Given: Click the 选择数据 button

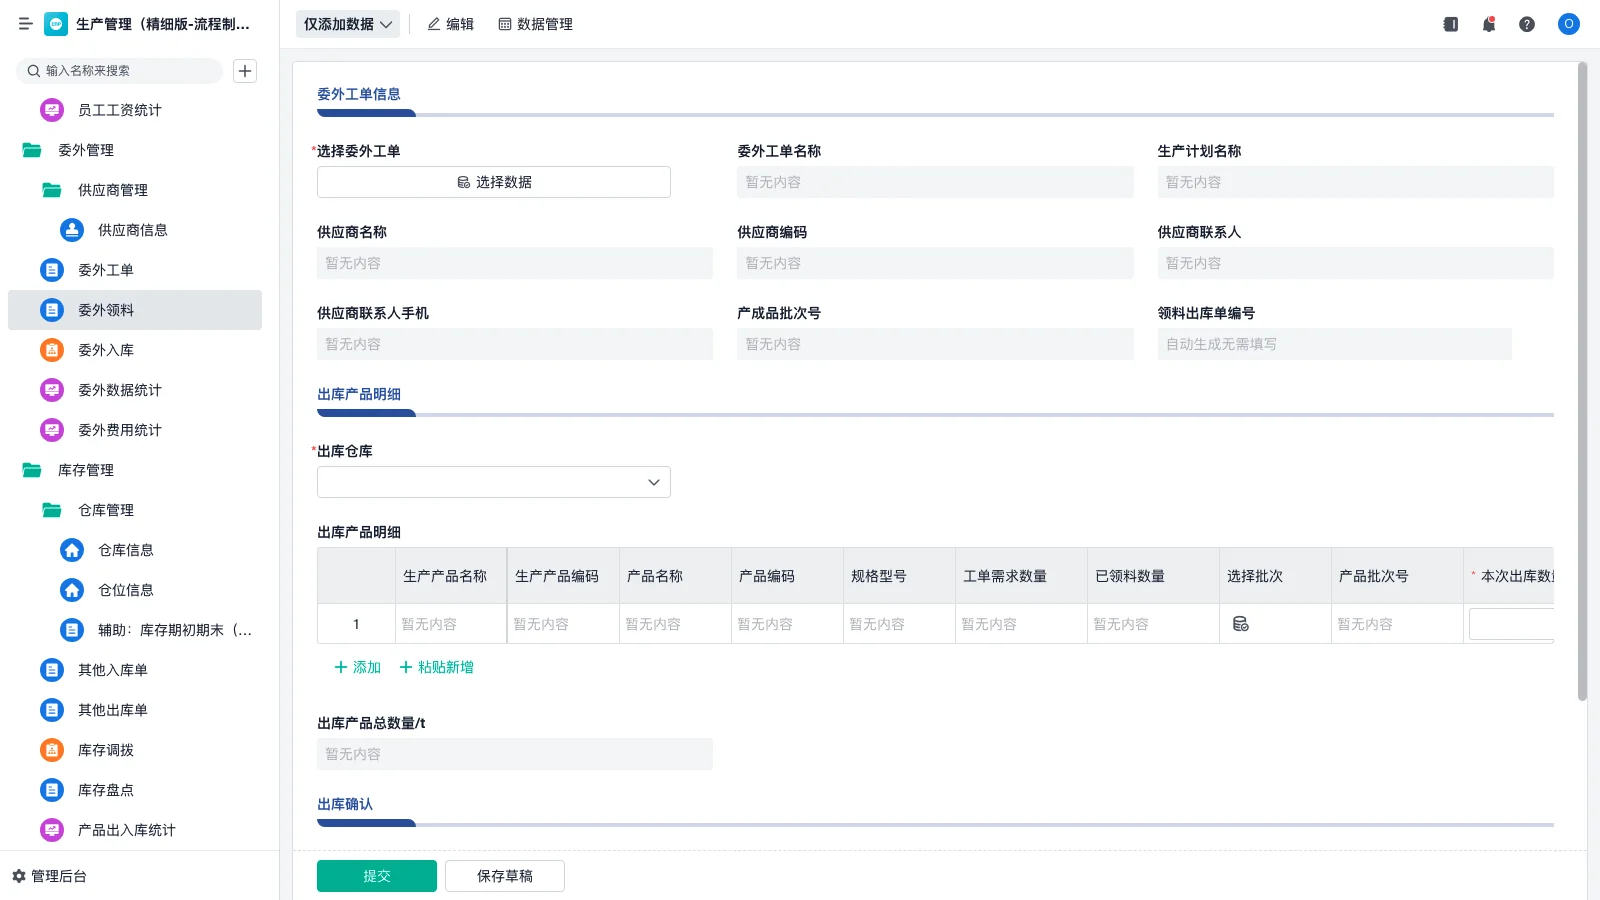Looking at the screenshot, I should (493, 181).
